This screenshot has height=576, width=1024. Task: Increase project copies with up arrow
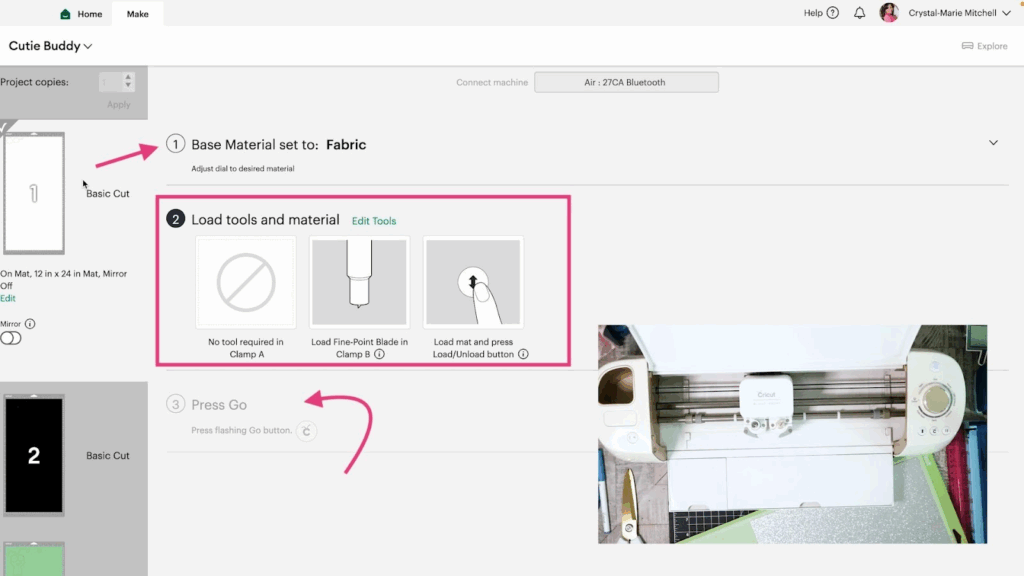(x=128, y=77)
